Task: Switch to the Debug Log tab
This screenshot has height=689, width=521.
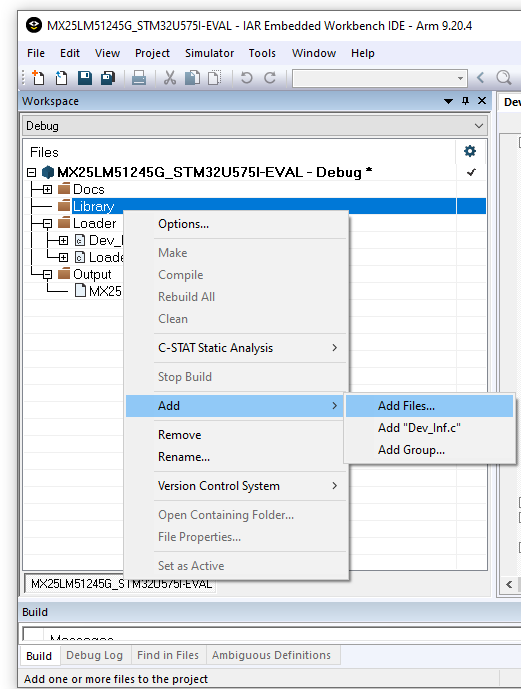Action: point(94,655)
